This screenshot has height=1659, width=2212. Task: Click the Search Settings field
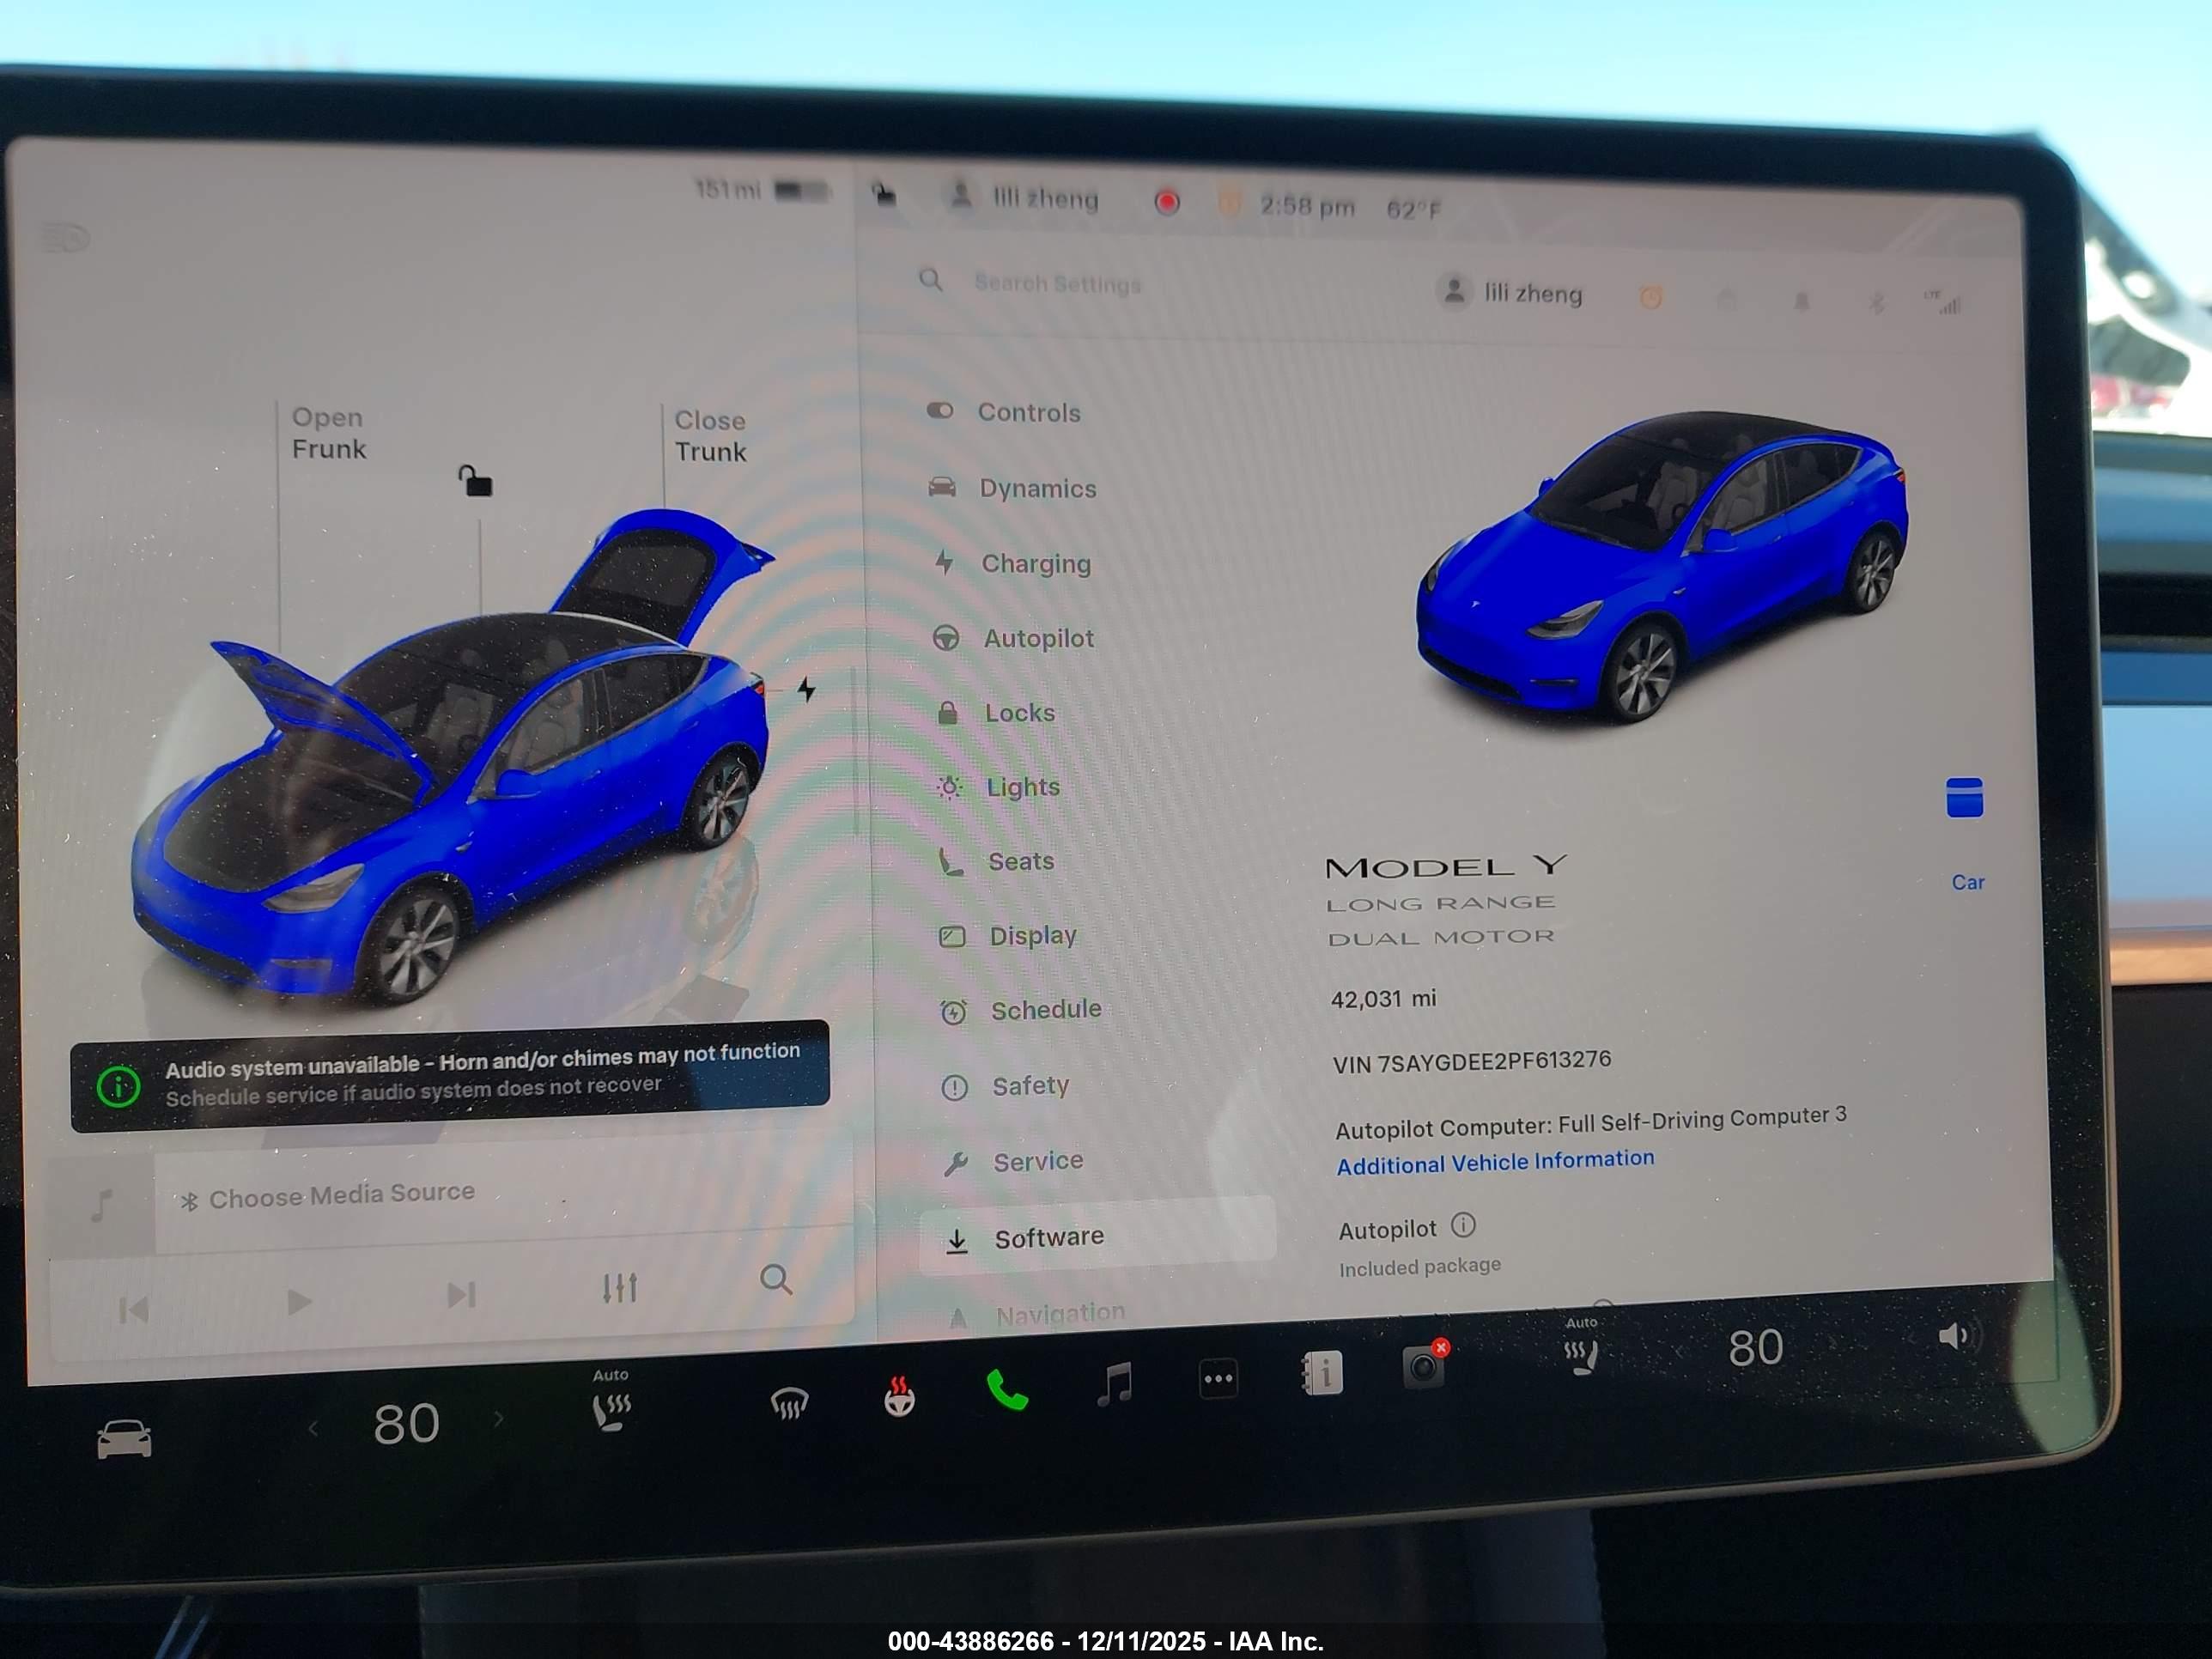click(x=1057, y=284)
